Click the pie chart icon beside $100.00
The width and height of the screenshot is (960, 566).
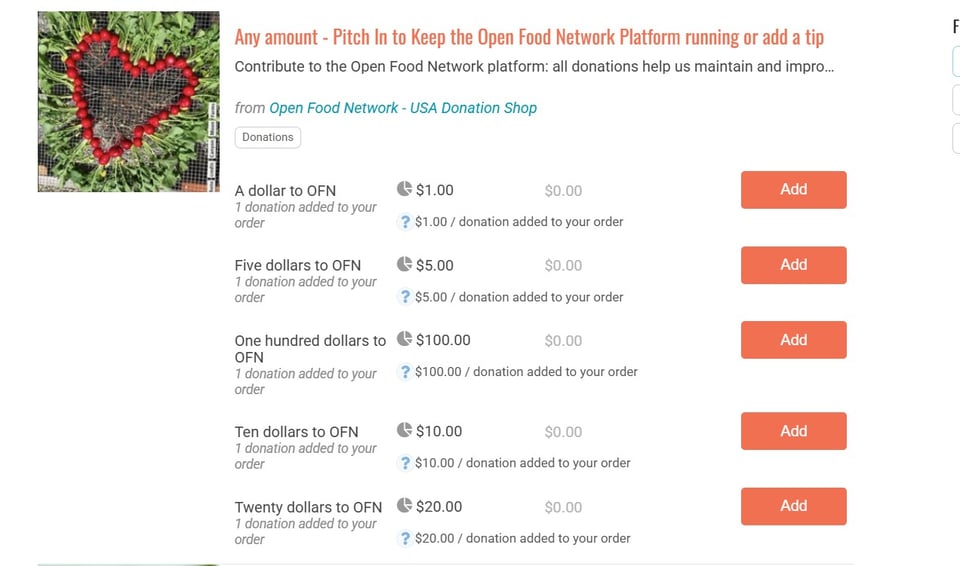[404, 339]
